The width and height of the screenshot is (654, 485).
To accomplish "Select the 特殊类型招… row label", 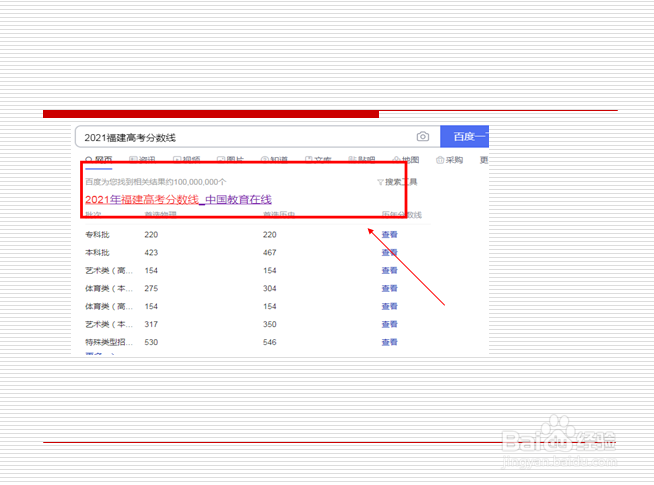I will point(109,342).
